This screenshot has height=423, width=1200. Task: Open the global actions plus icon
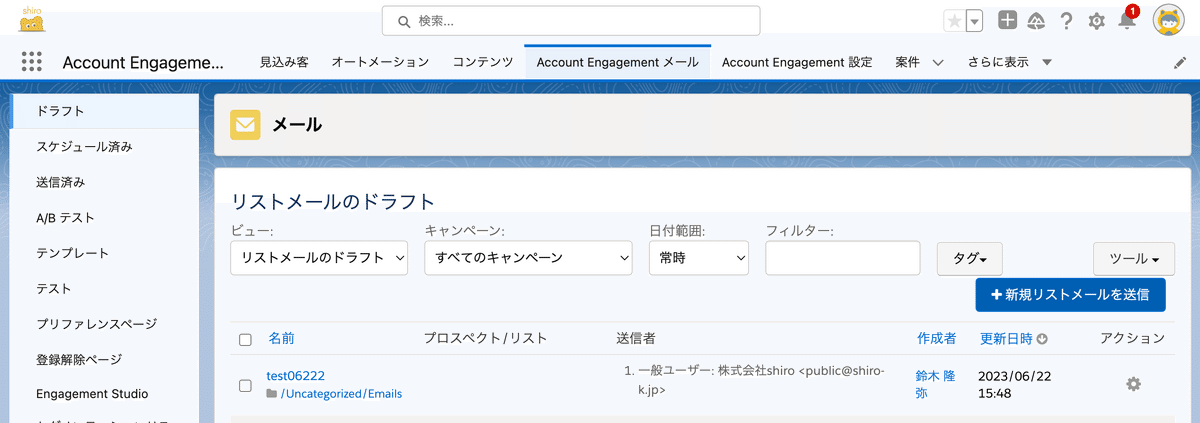(1008, 20)
